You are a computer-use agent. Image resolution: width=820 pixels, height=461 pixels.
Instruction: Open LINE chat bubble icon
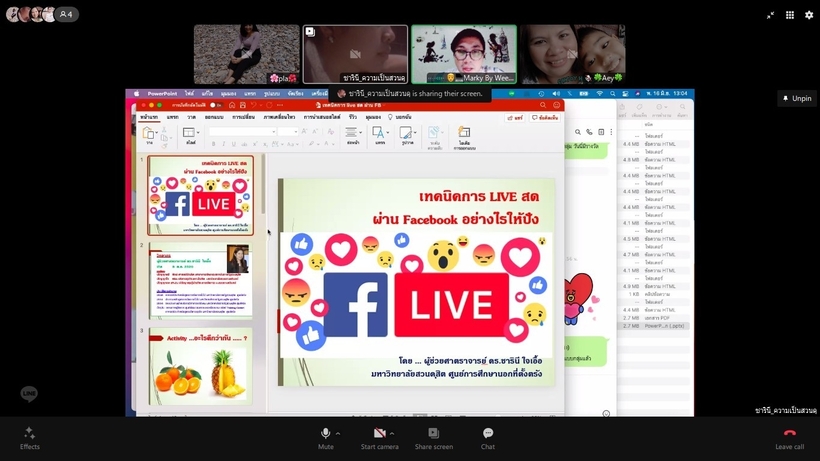(x=29, y=394)
